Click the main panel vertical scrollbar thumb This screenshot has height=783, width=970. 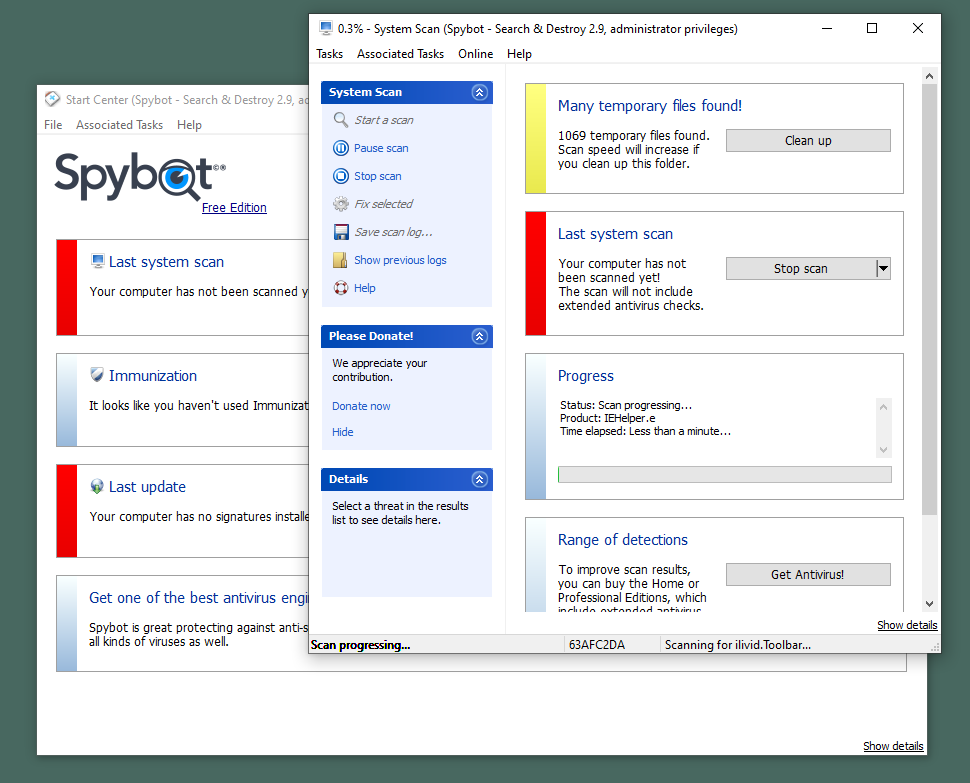coord(929,300)
